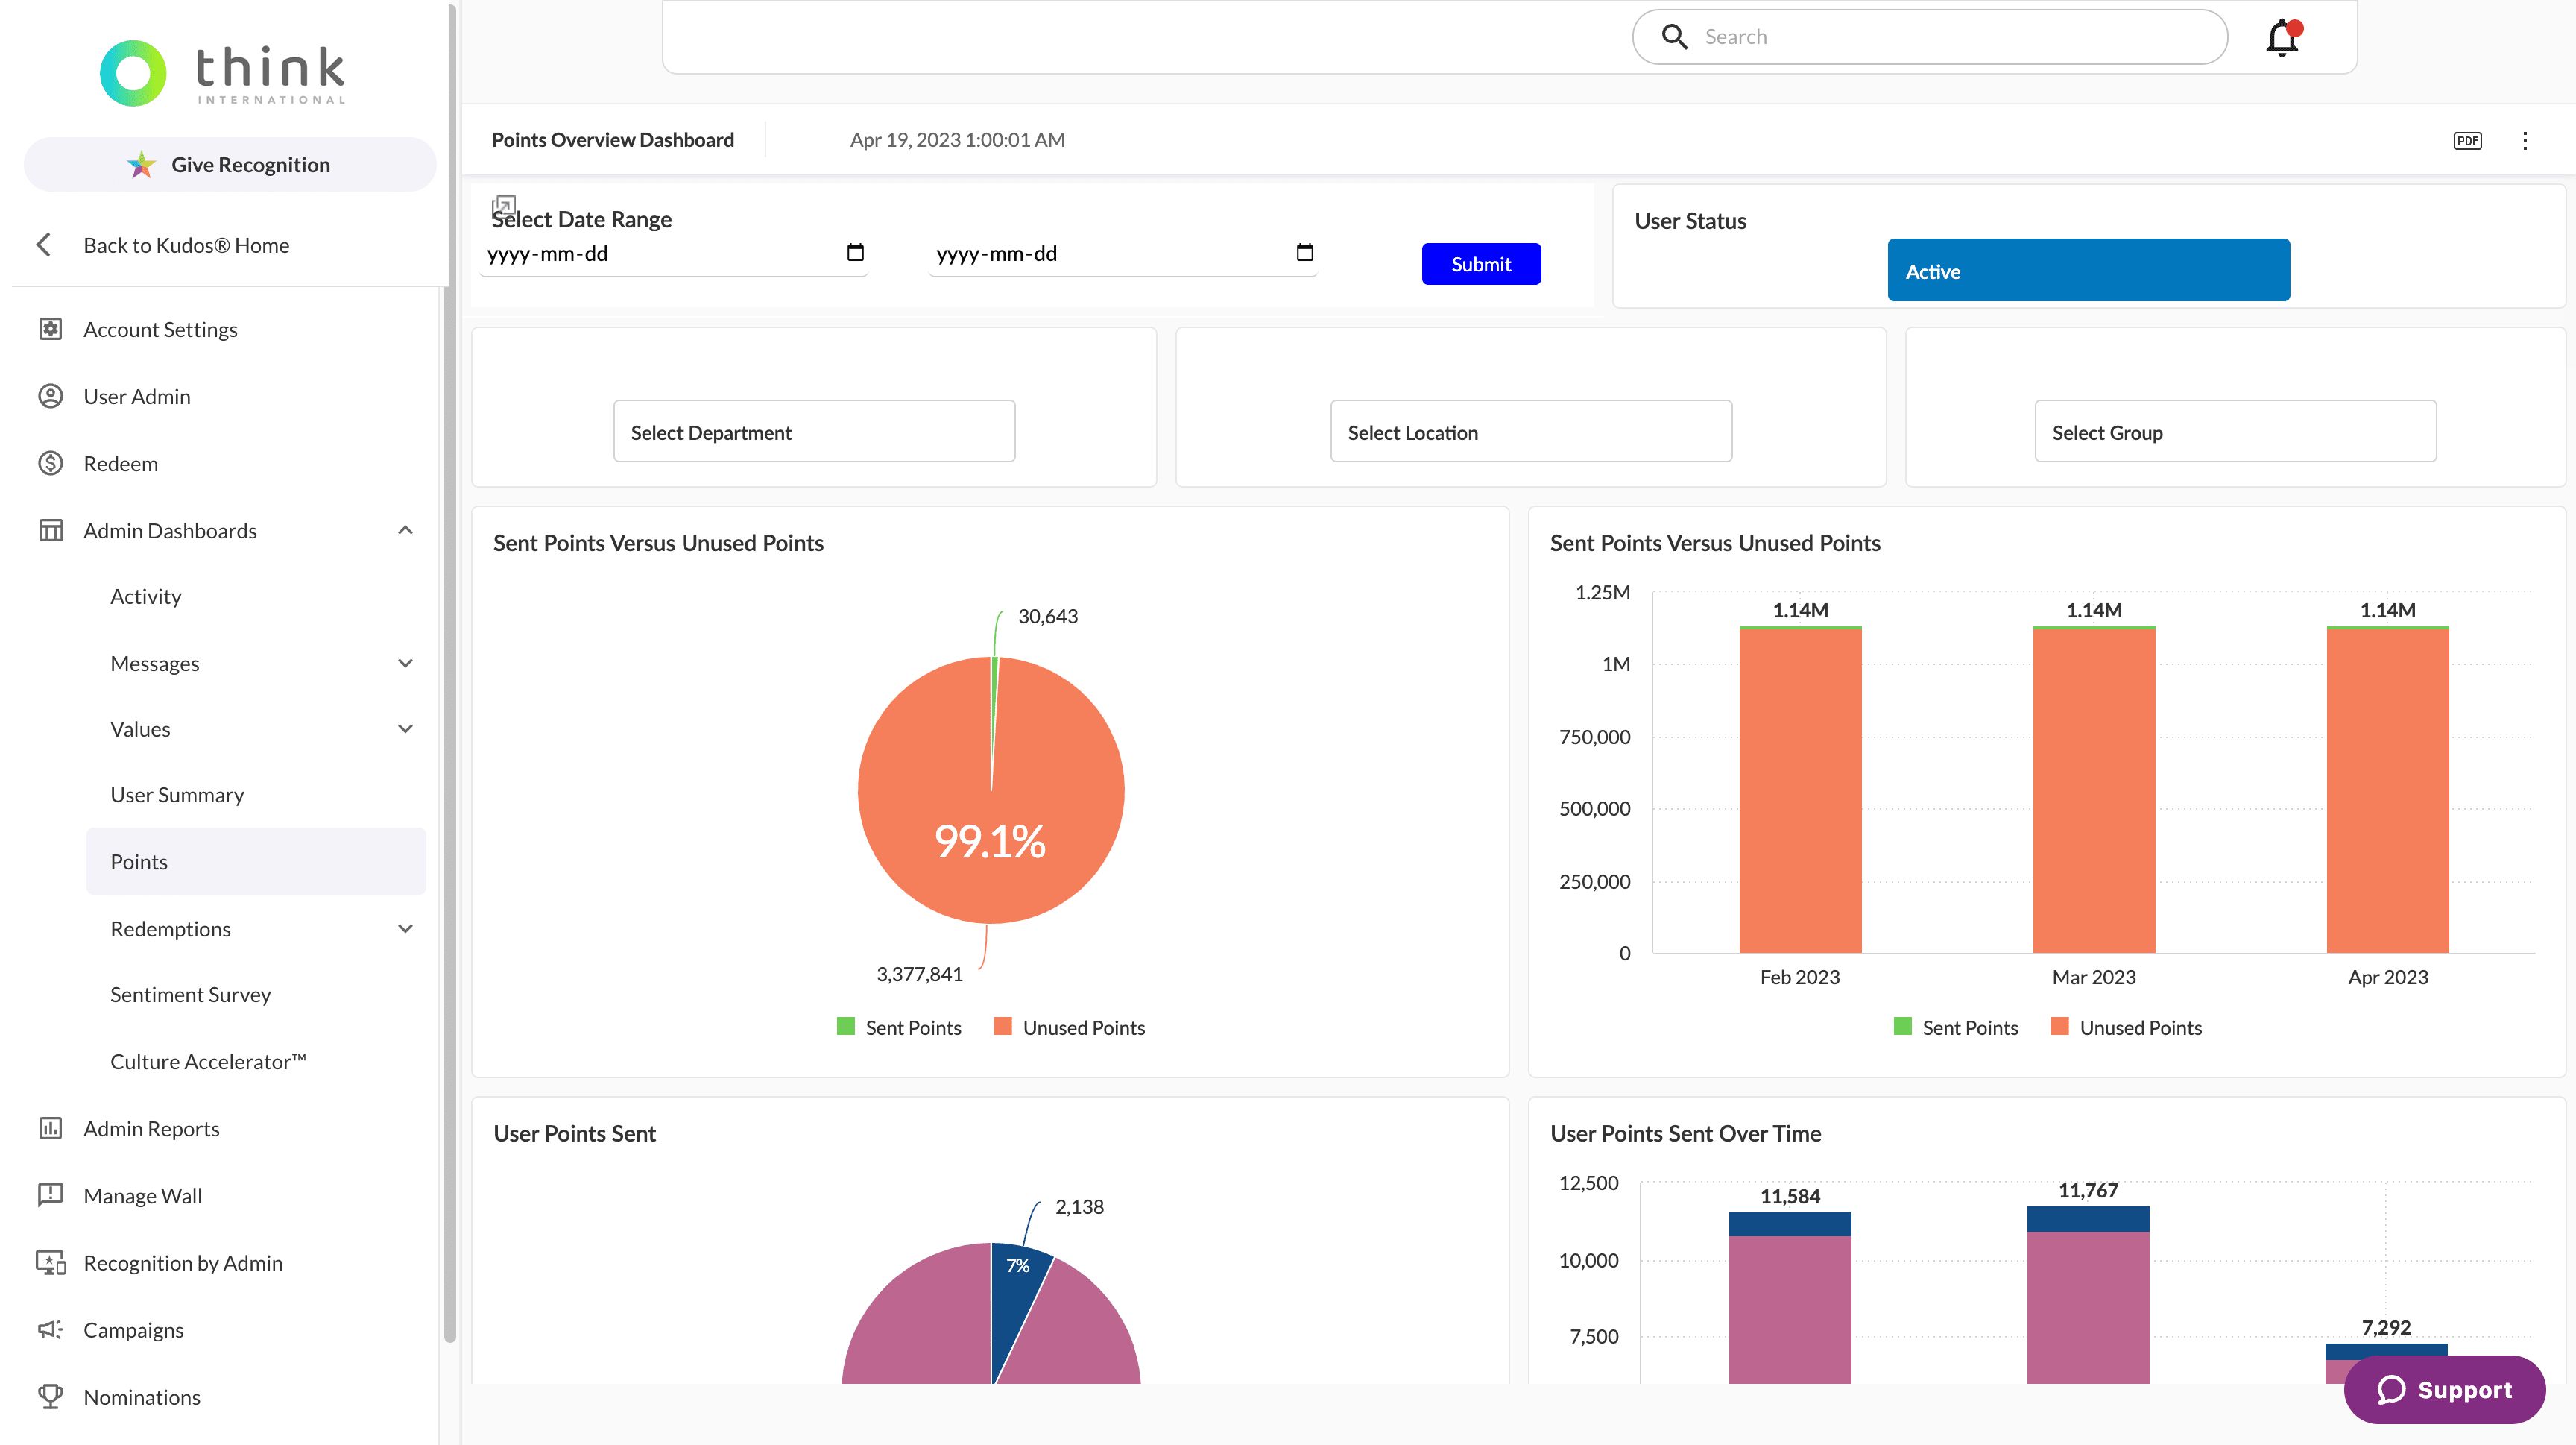Open the User Summary dashboard

(177, 795)
